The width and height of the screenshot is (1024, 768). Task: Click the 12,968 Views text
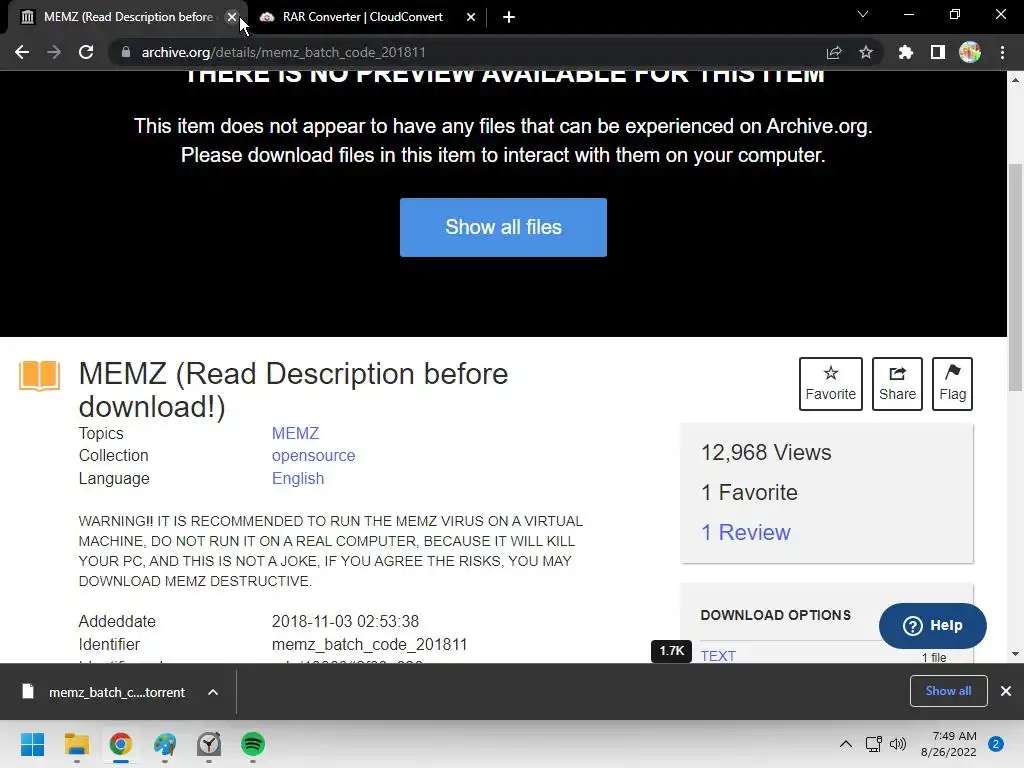click(x=766, y=453)
